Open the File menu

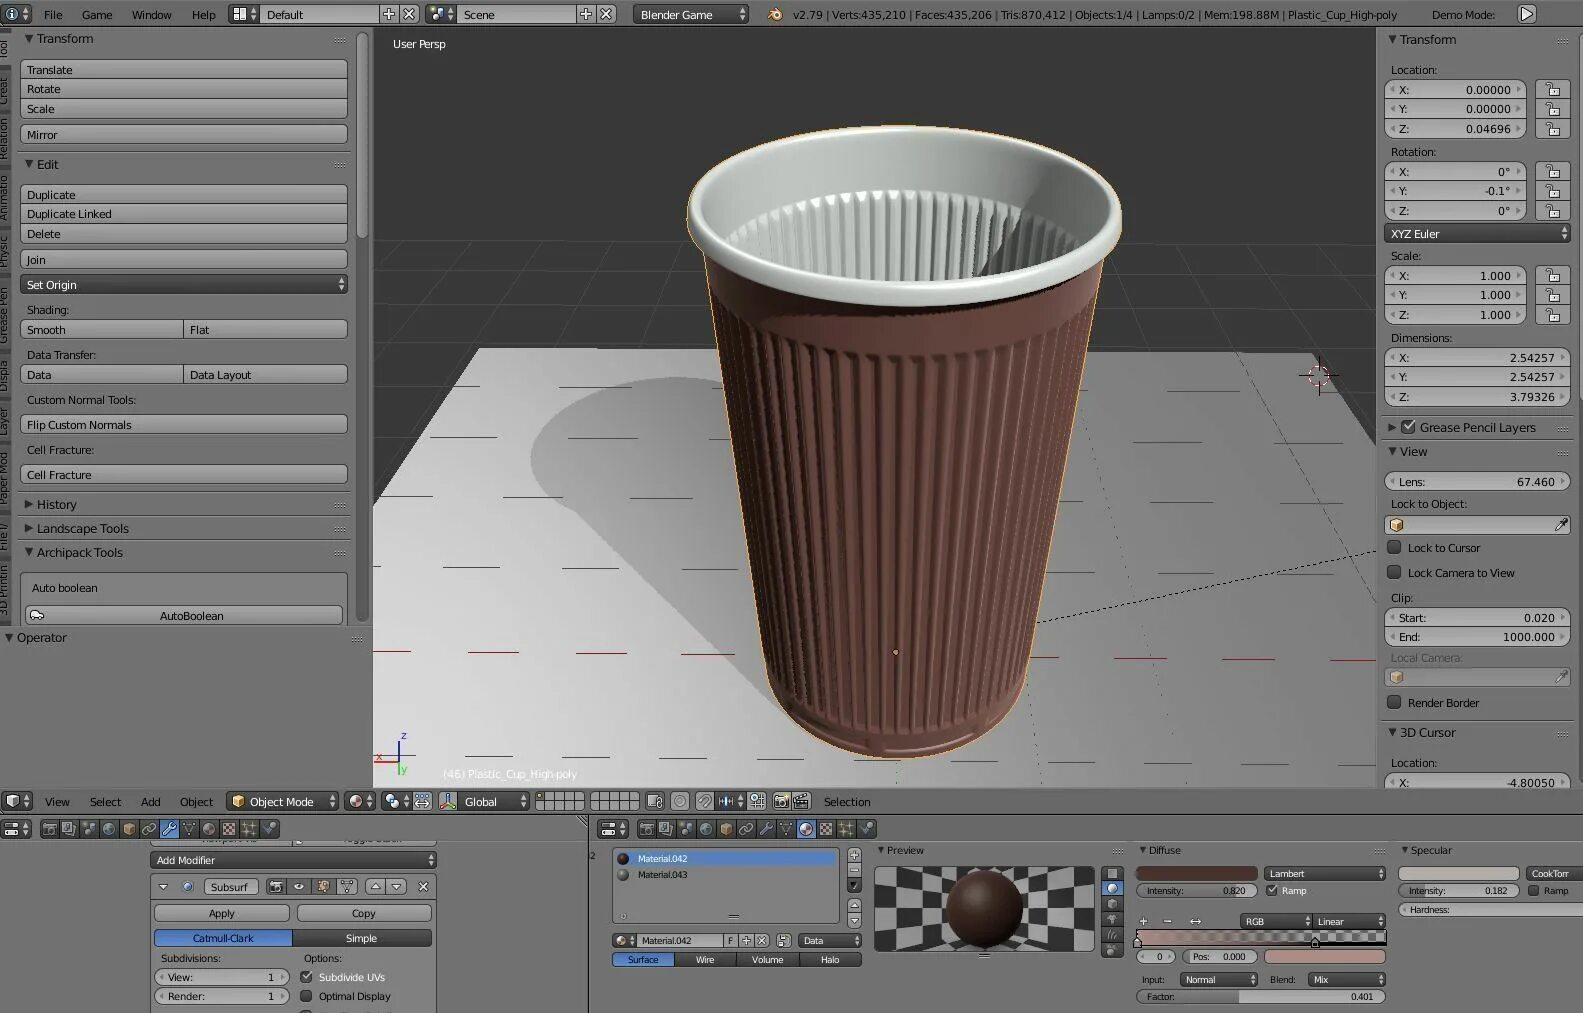coord(53,15)
